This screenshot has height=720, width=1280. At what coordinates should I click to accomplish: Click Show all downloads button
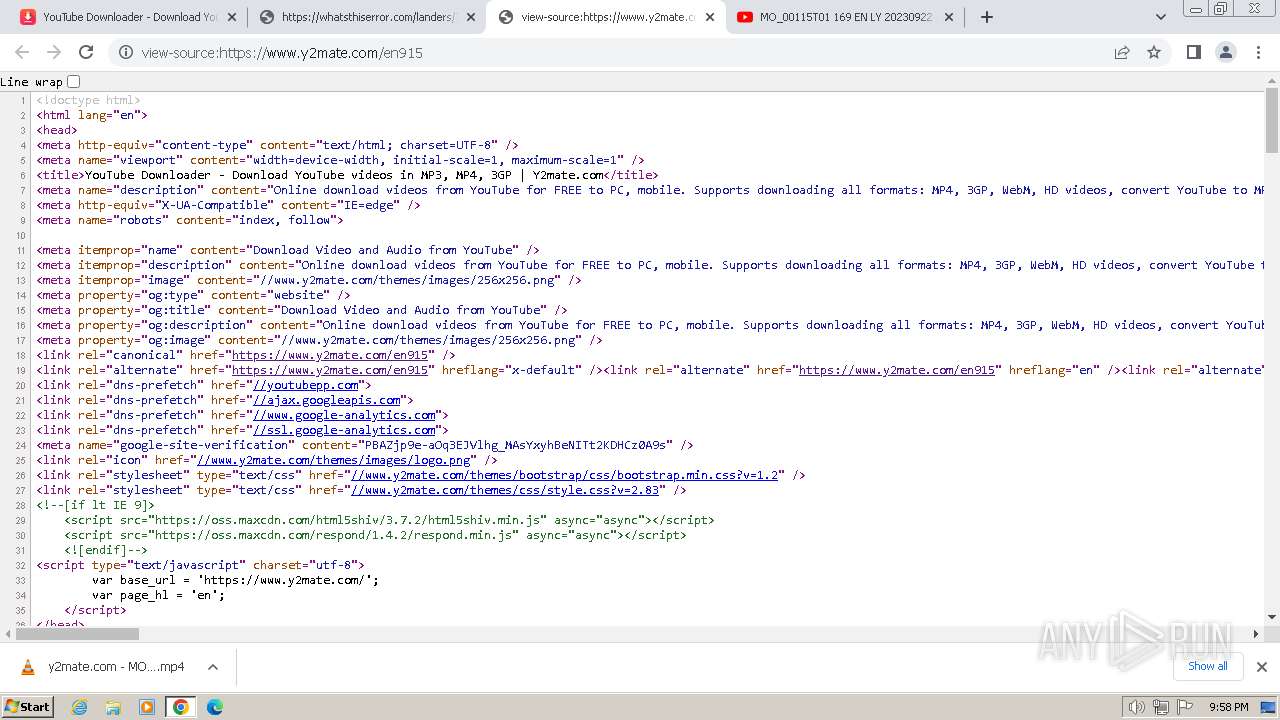pos(1207,666)
